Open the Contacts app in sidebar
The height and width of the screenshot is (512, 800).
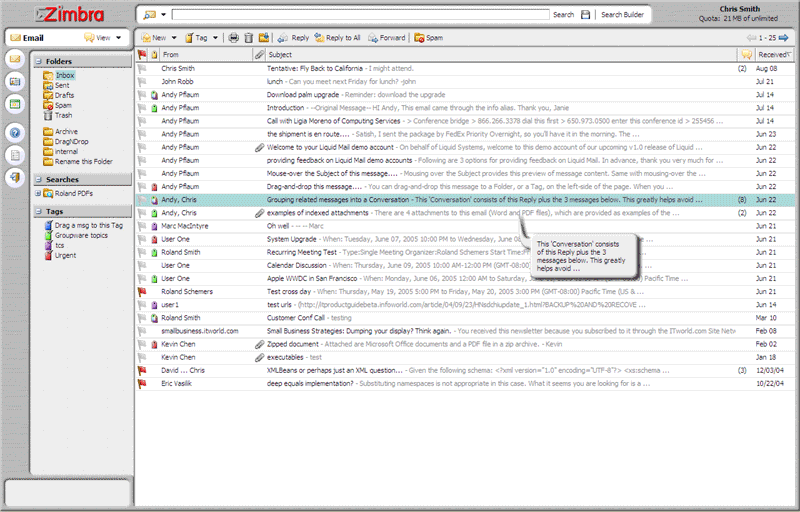[x=15, y=82]
